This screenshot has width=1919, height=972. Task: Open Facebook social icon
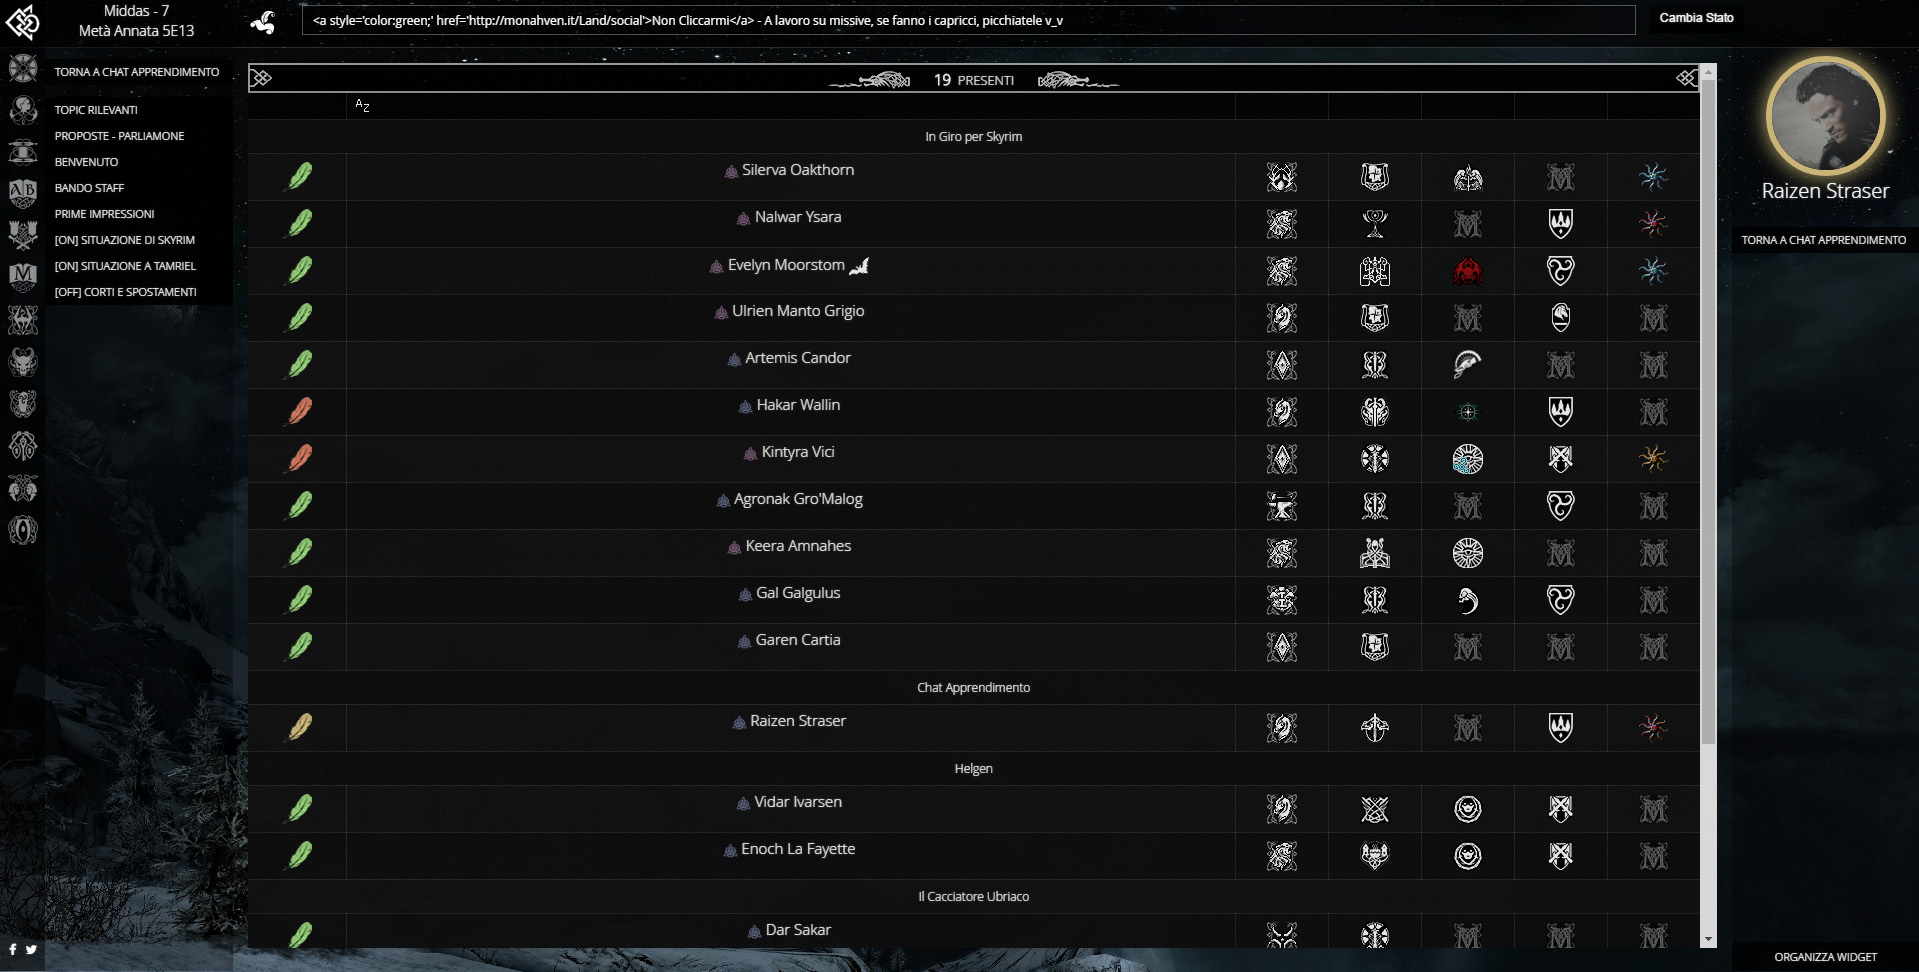pos(13,949)
